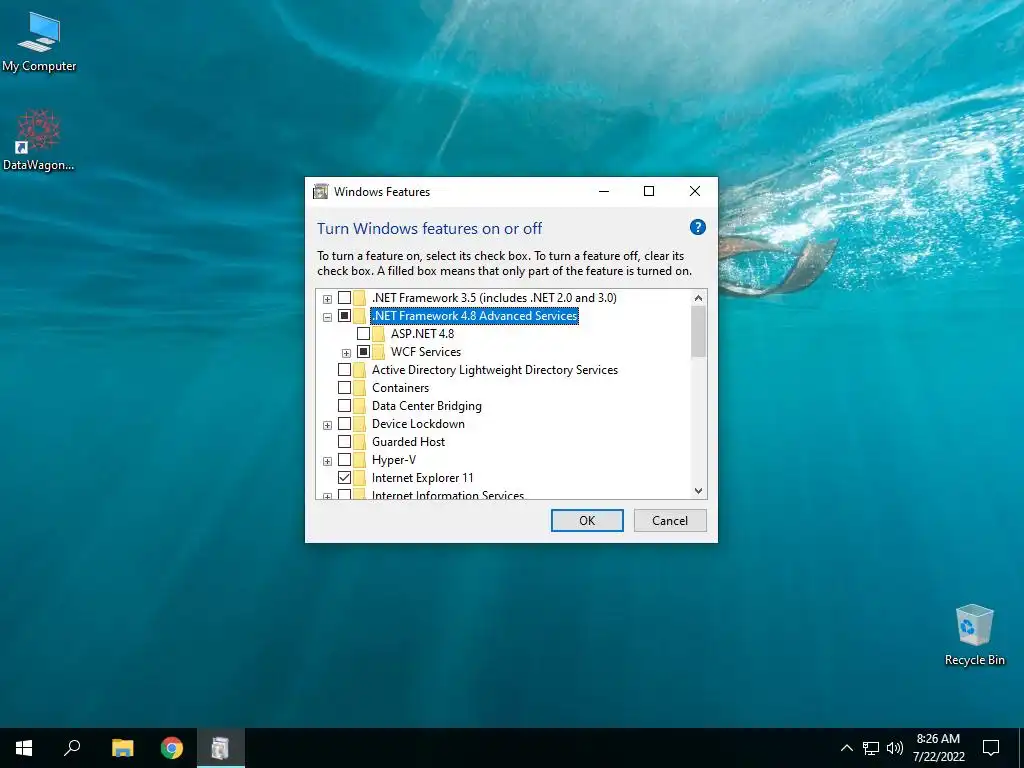Expand the .NET Framework 3.5 node
1024x768 pixels.
(x=327, y=299)
